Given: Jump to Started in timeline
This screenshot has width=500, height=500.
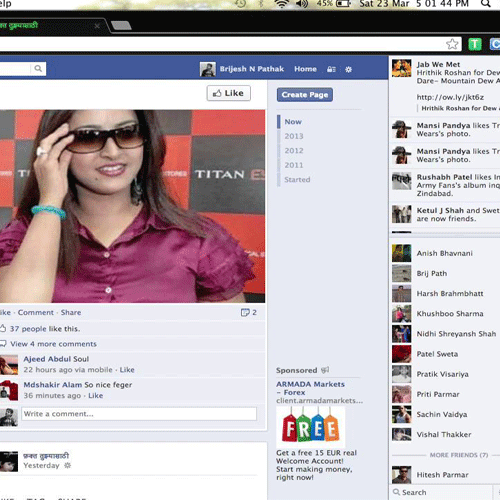Looking at the screenshot, I should tap(297, 180).
